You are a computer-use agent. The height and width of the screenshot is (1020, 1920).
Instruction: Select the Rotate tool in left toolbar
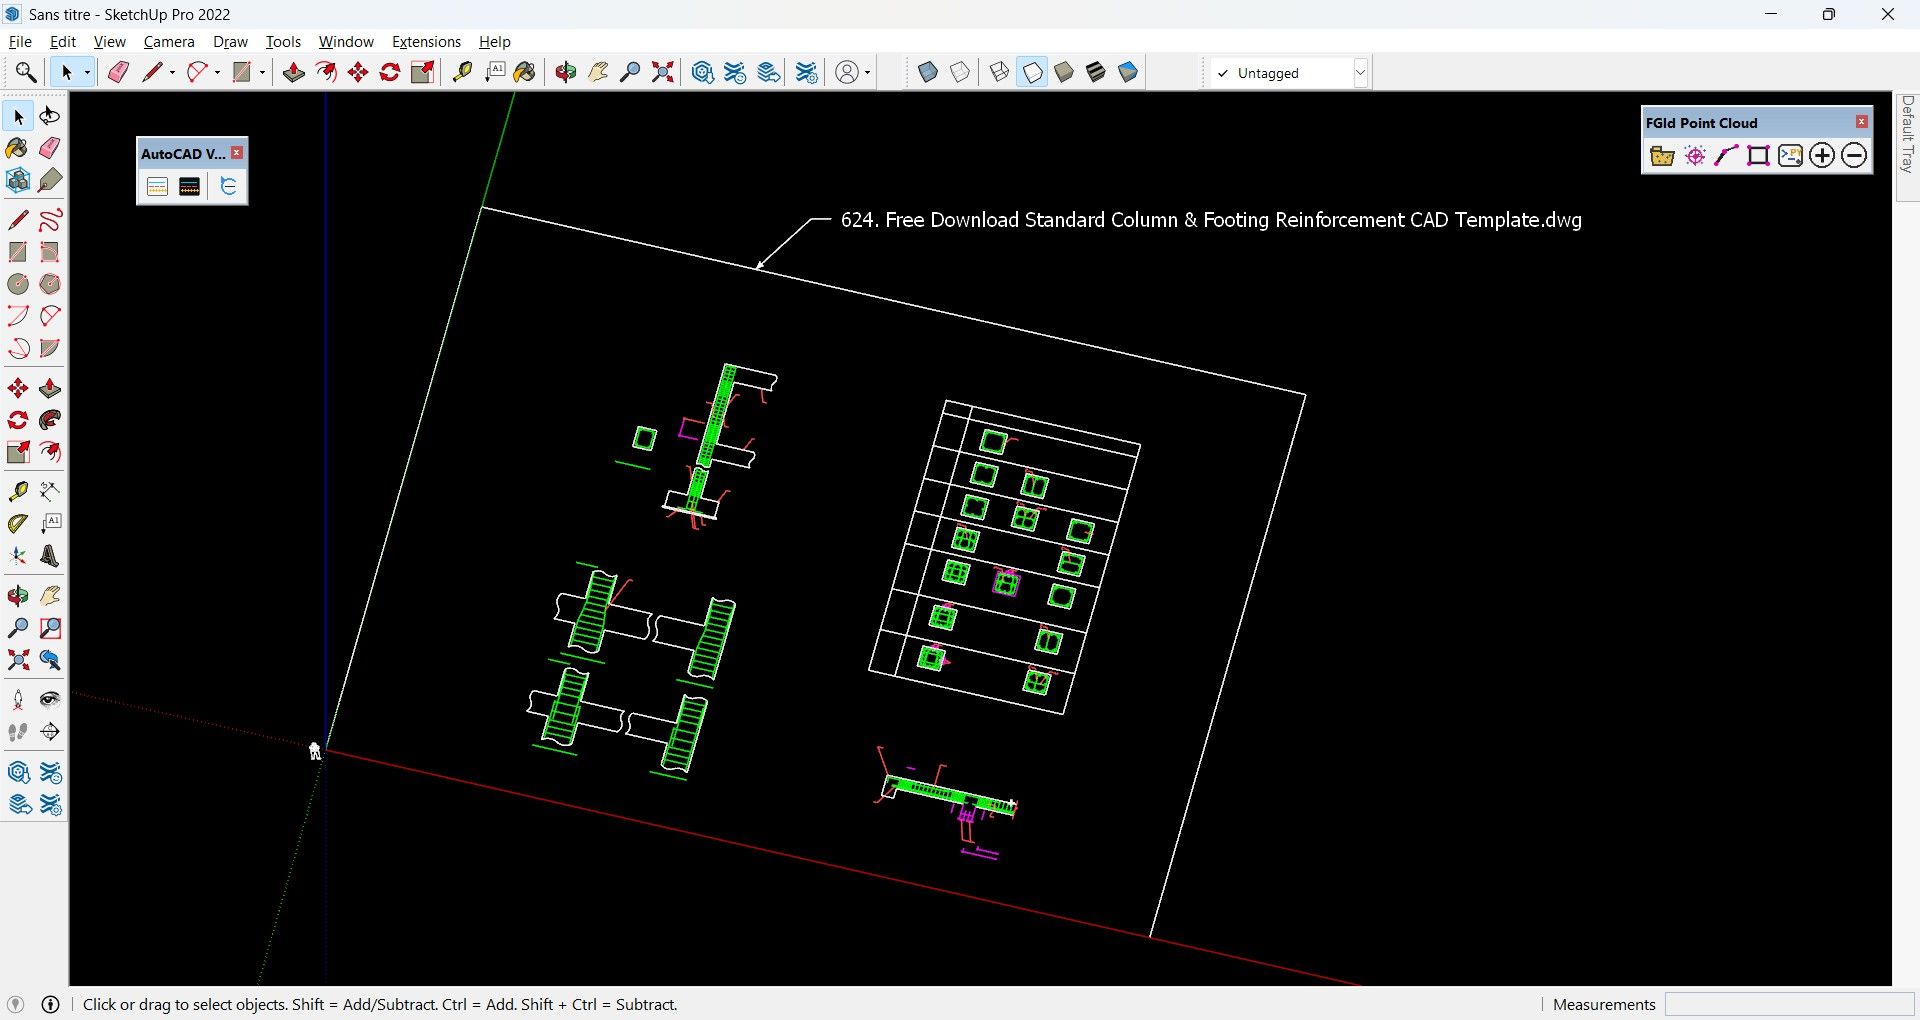click(18, 420)
